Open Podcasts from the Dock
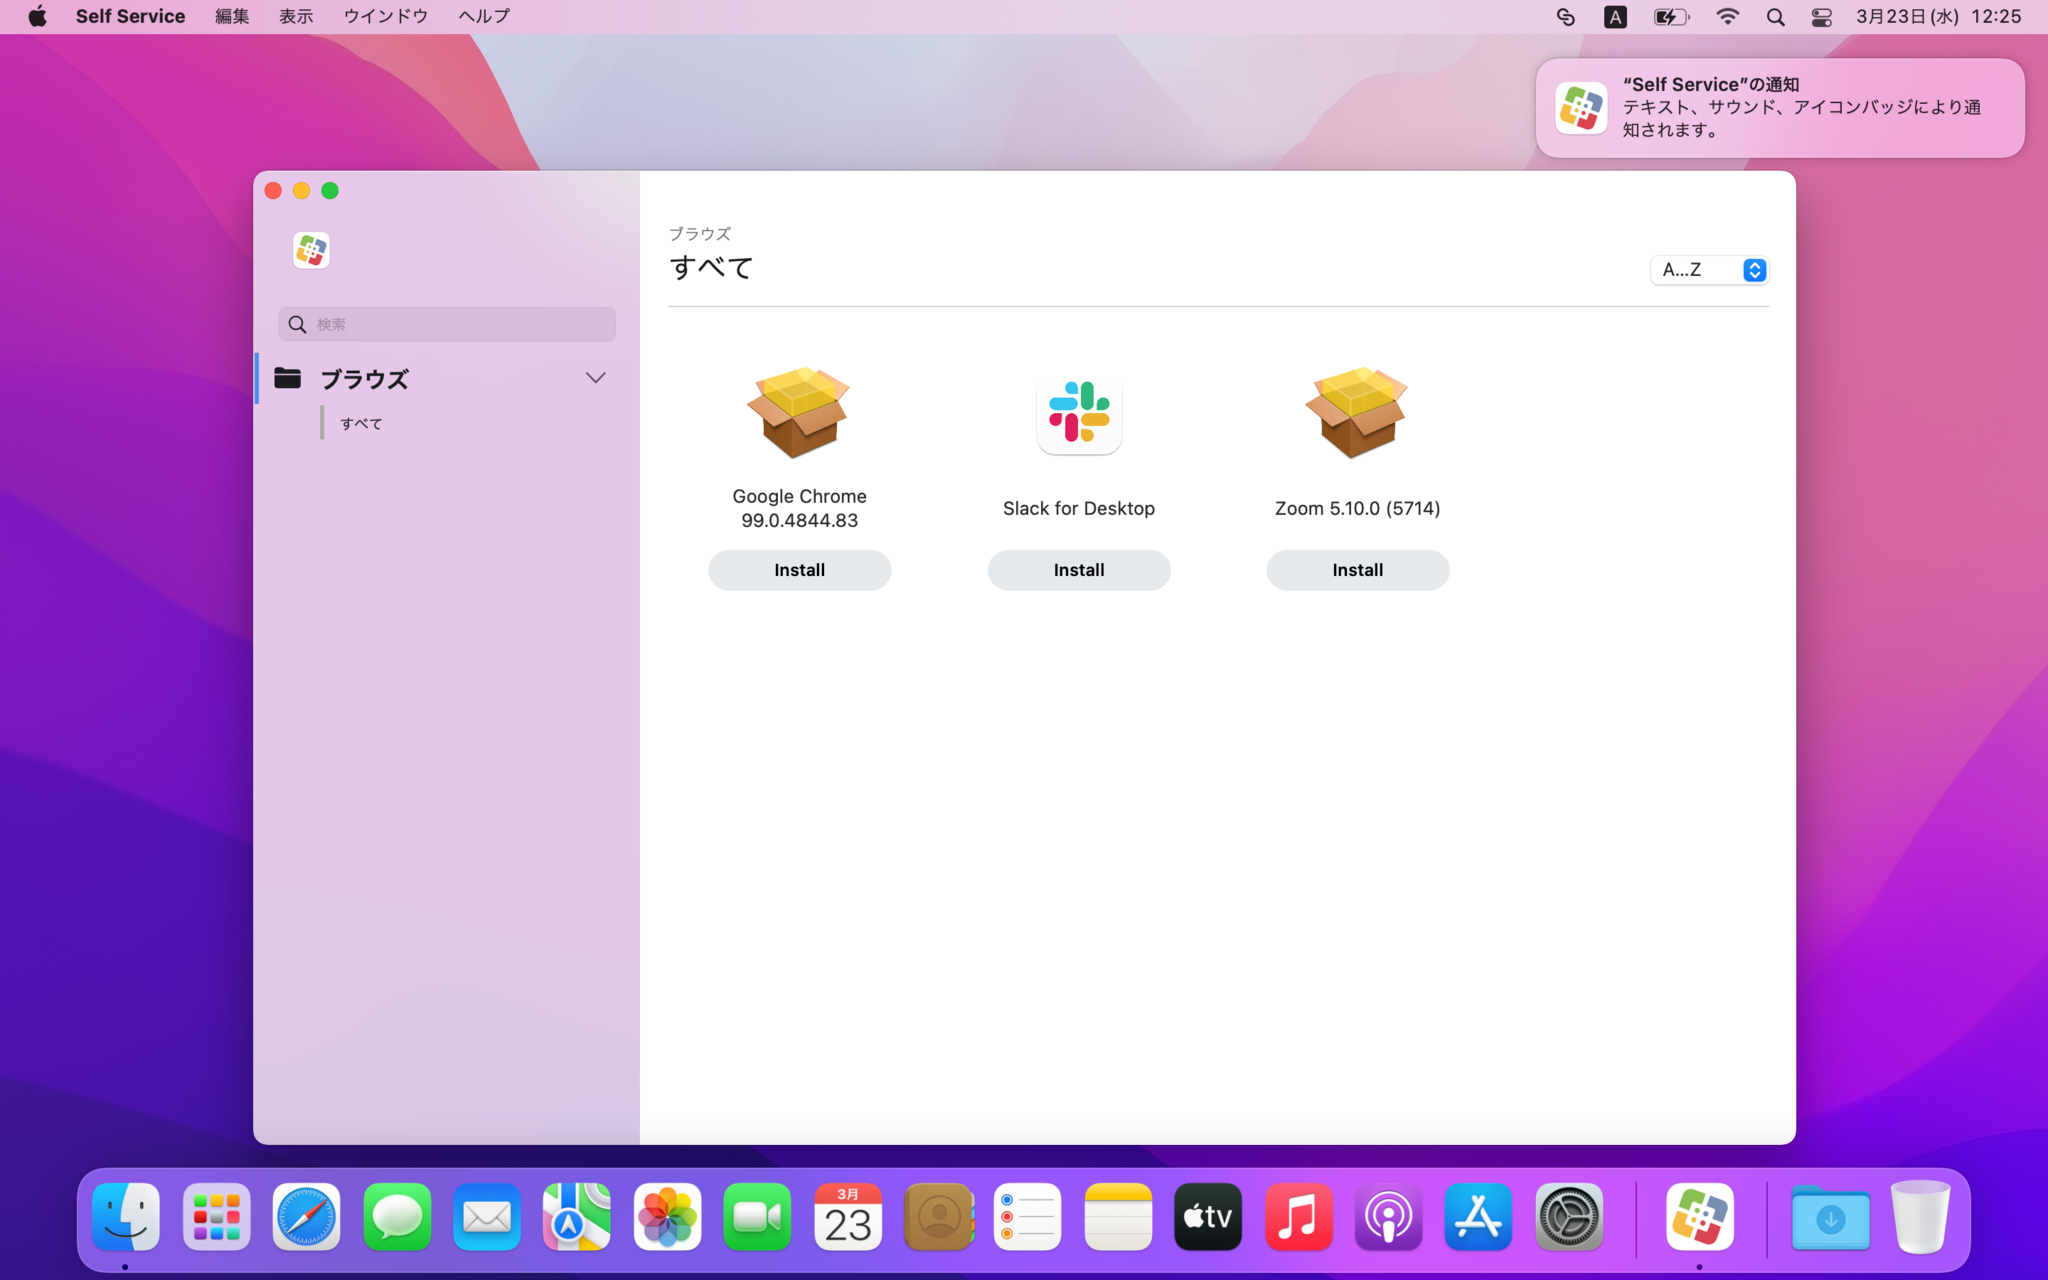The width and height of the screenshot is (2048, 1280). click(x=1389, y=1217)
